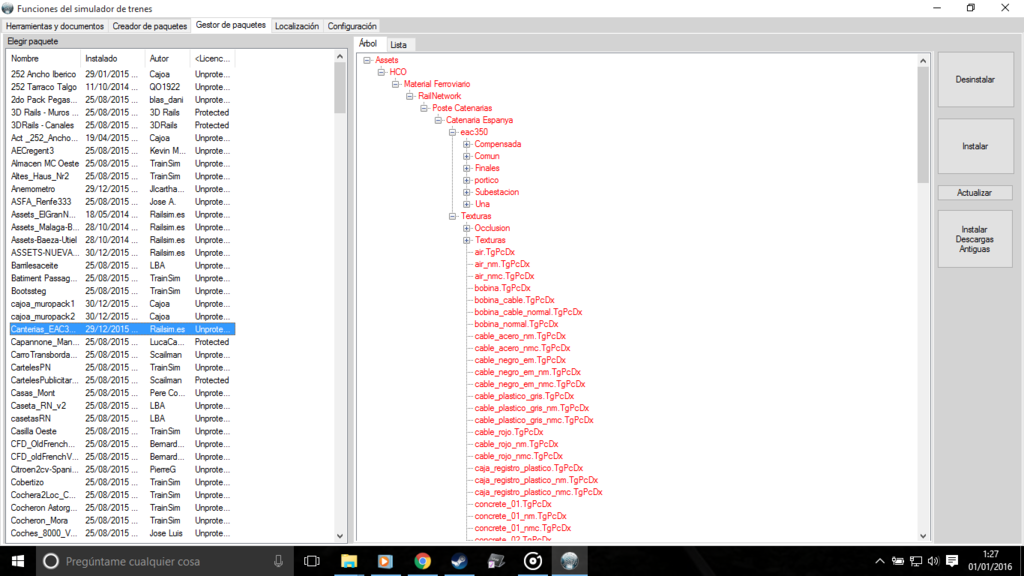Select the ASFA_Renfe333 package

pyautogui.click(x=121, y=202)
